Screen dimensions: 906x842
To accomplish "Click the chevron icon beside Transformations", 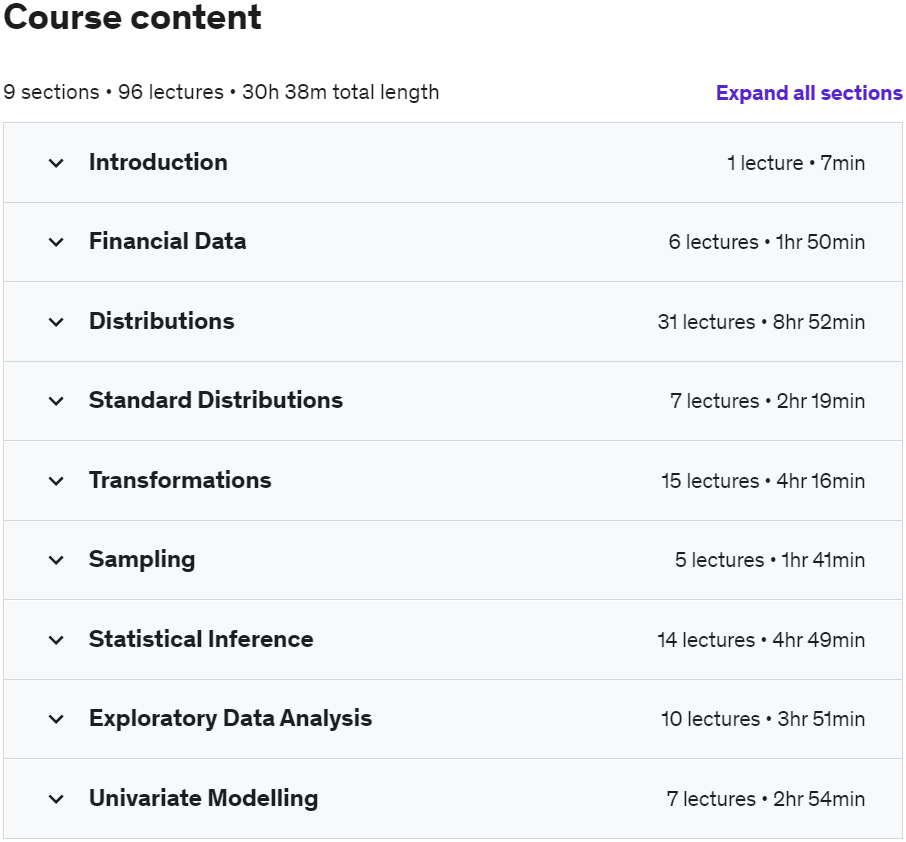I will click(x=56, y=481).
